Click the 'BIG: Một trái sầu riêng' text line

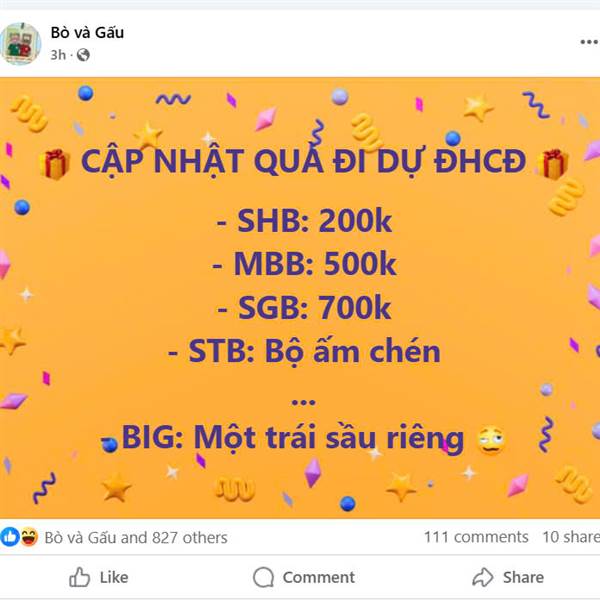click(x=292, y=437)
